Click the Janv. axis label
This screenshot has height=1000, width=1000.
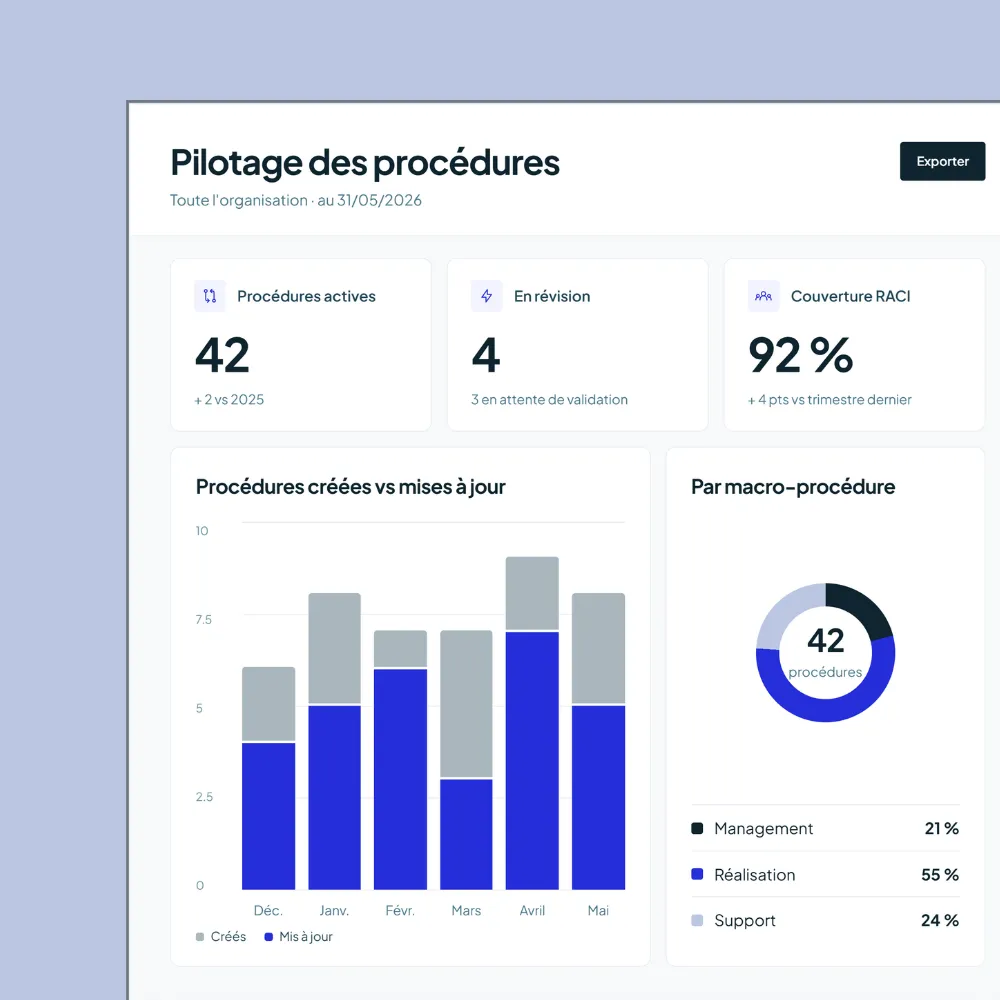click(x=334, y=910)
